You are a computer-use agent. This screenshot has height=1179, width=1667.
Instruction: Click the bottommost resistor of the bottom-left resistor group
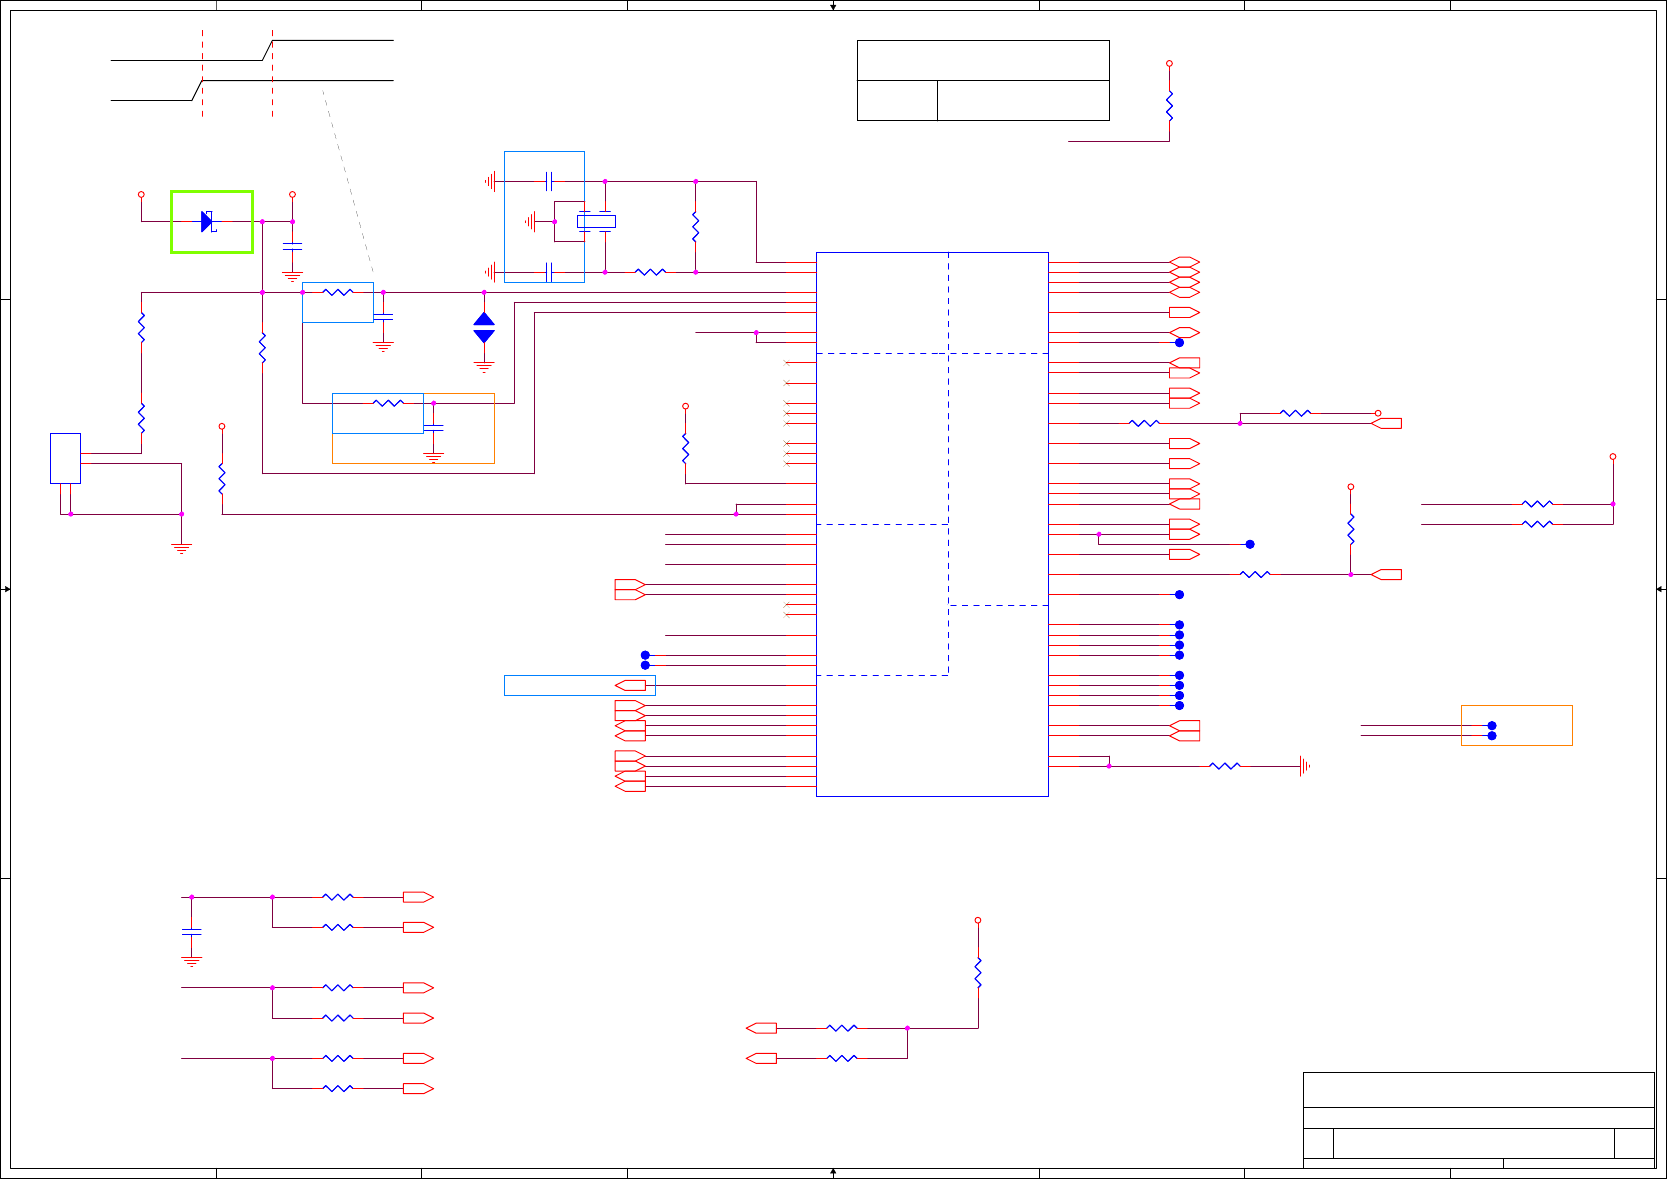tap(338, 1088)
